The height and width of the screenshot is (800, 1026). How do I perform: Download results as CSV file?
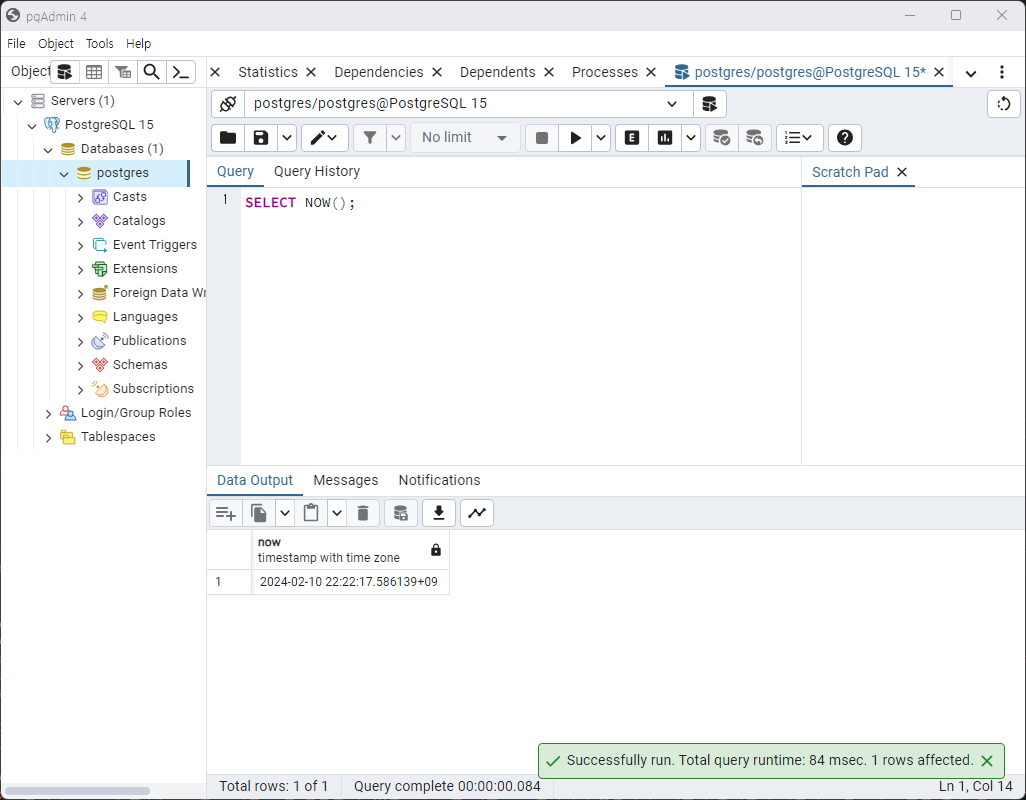coord(439,513)
